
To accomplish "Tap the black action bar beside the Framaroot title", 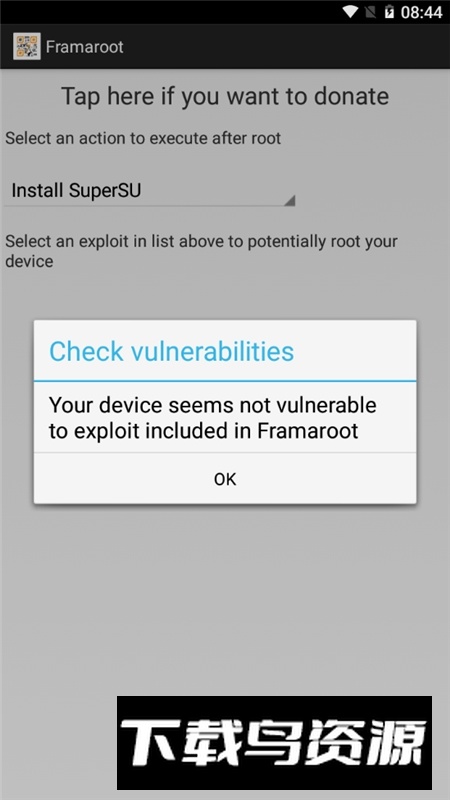I will click(x=286, y=47).
